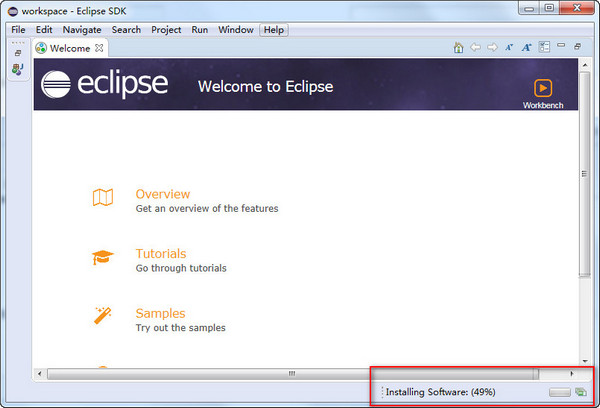Viewport: 600px width, 408px height.
Task: Open the Search menu
Action: pos(126,29)
